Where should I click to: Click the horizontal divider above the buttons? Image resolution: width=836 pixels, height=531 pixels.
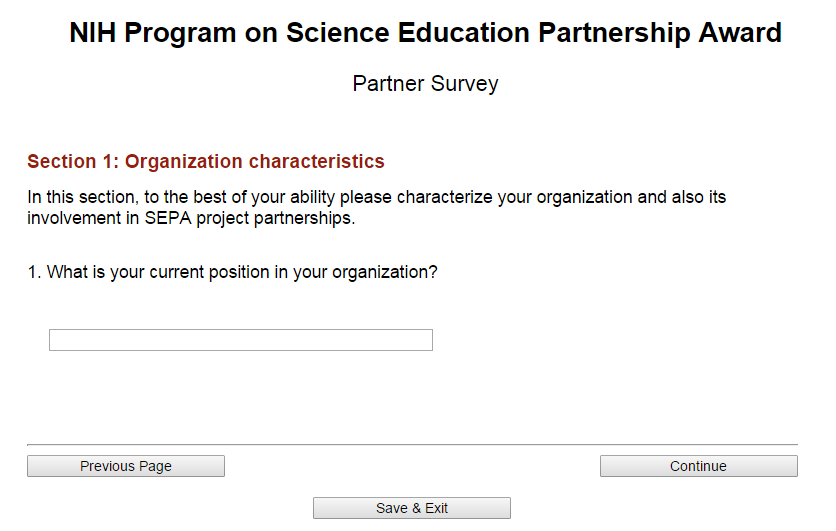[412, 444]
